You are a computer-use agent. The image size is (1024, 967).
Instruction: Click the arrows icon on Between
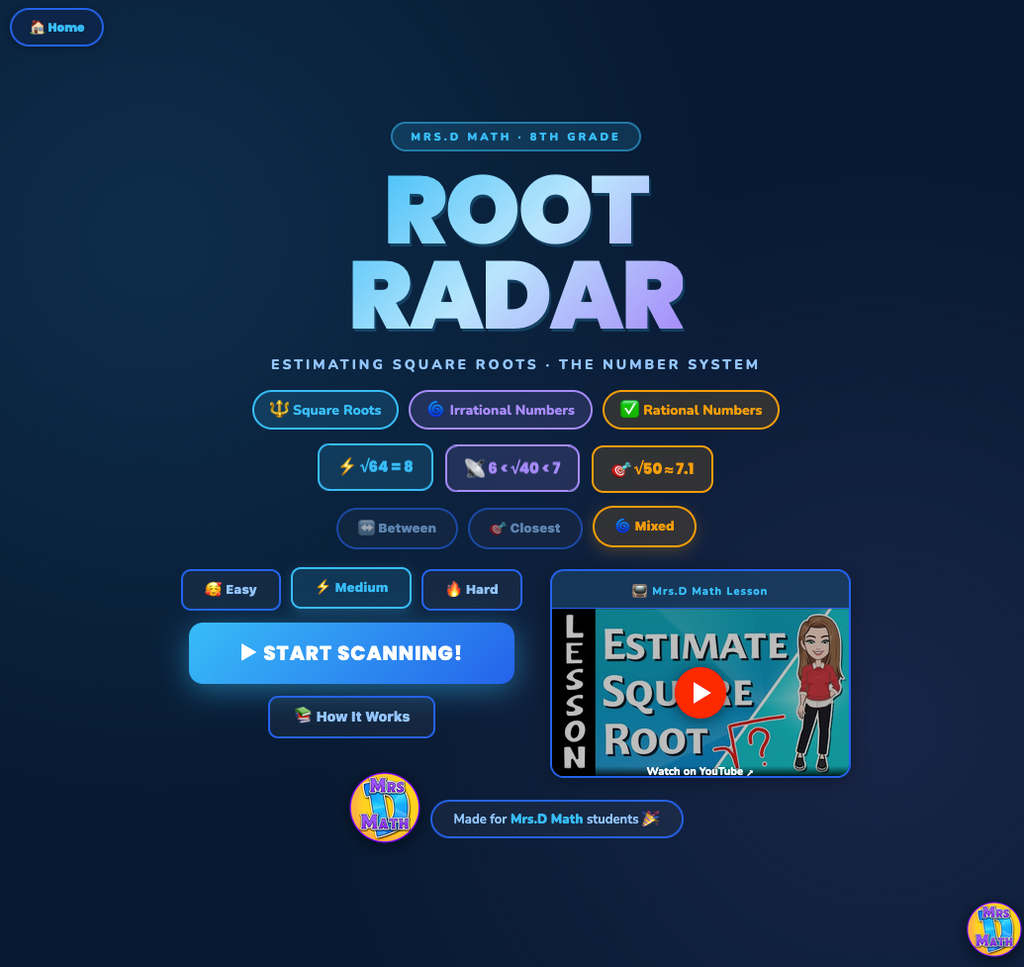click(366, 528)
